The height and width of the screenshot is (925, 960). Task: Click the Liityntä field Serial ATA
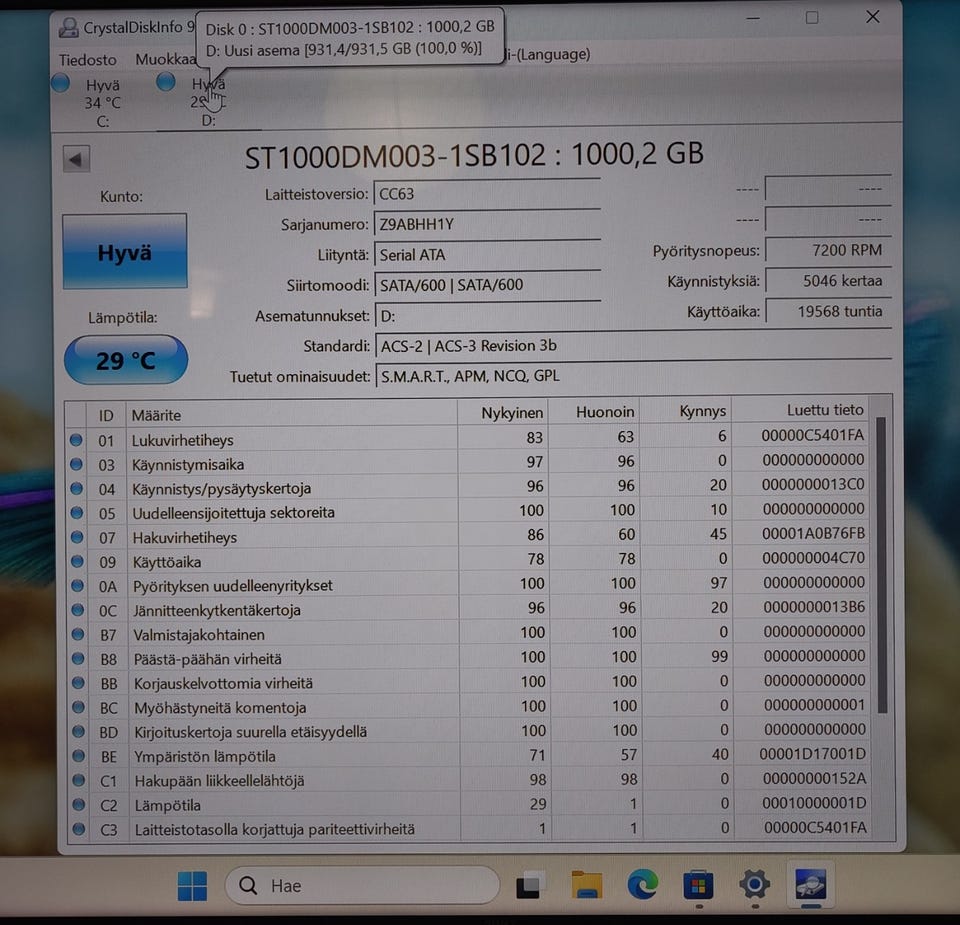tap(487, 255)
